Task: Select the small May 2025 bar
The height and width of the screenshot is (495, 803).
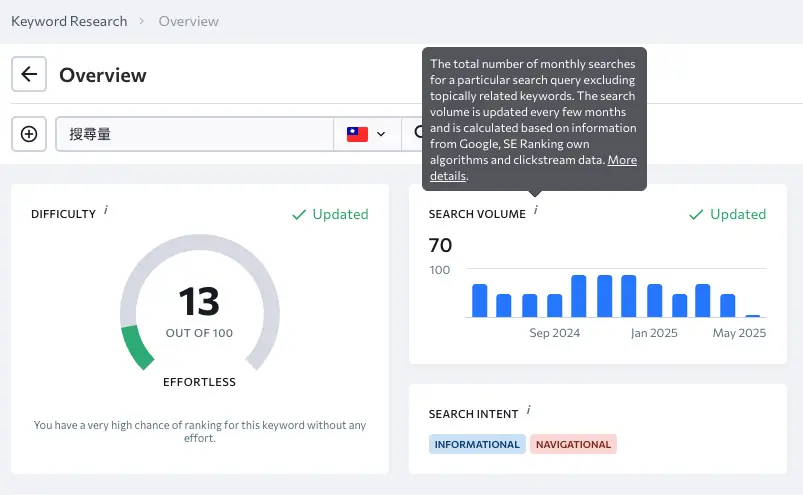Action: pos(753,316)
